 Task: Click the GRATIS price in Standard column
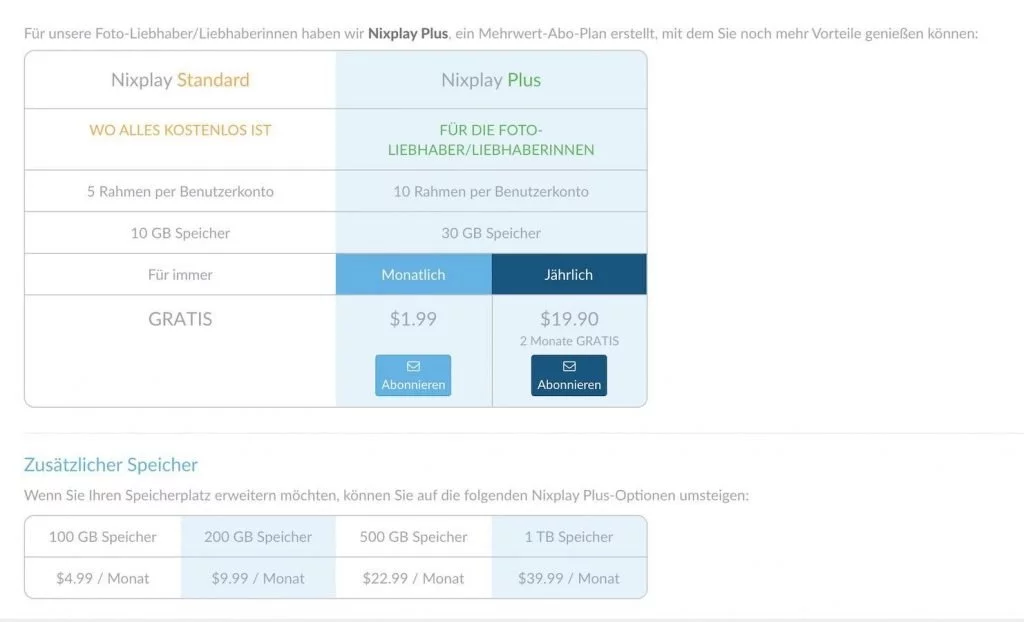180,319
